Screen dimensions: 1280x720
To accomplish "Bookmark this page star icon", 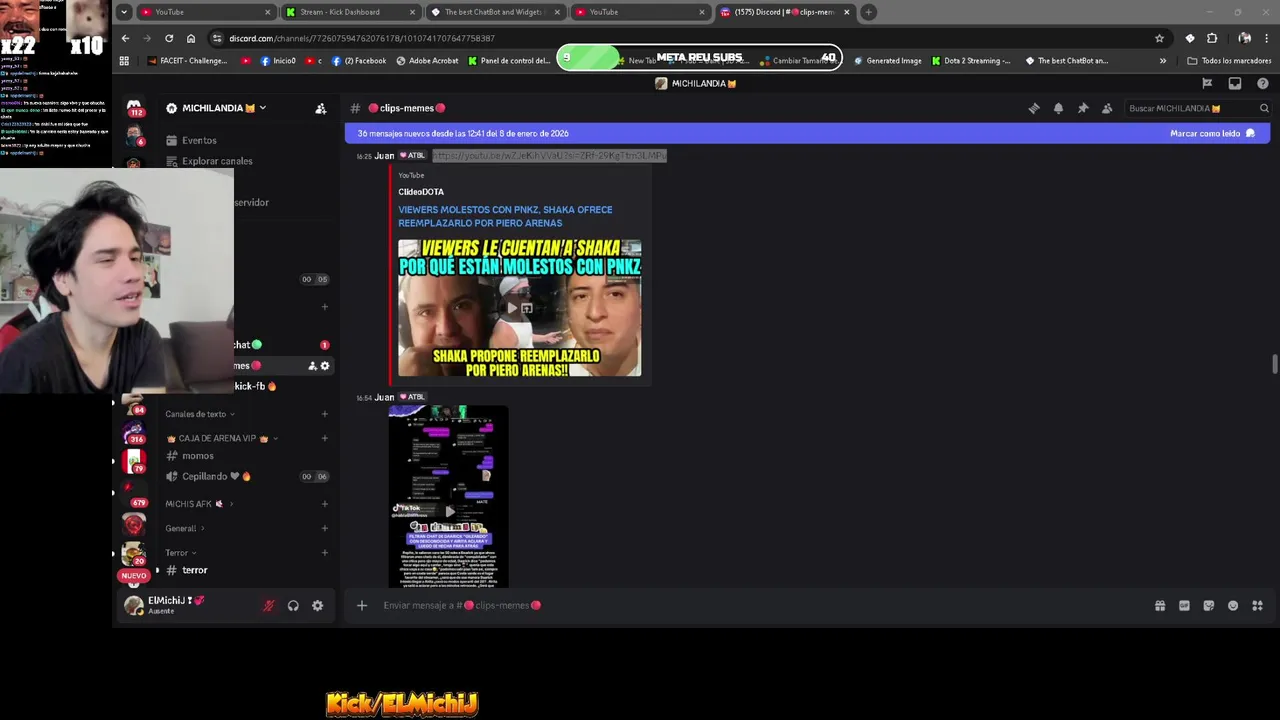I will click(x=1159, y=38).
